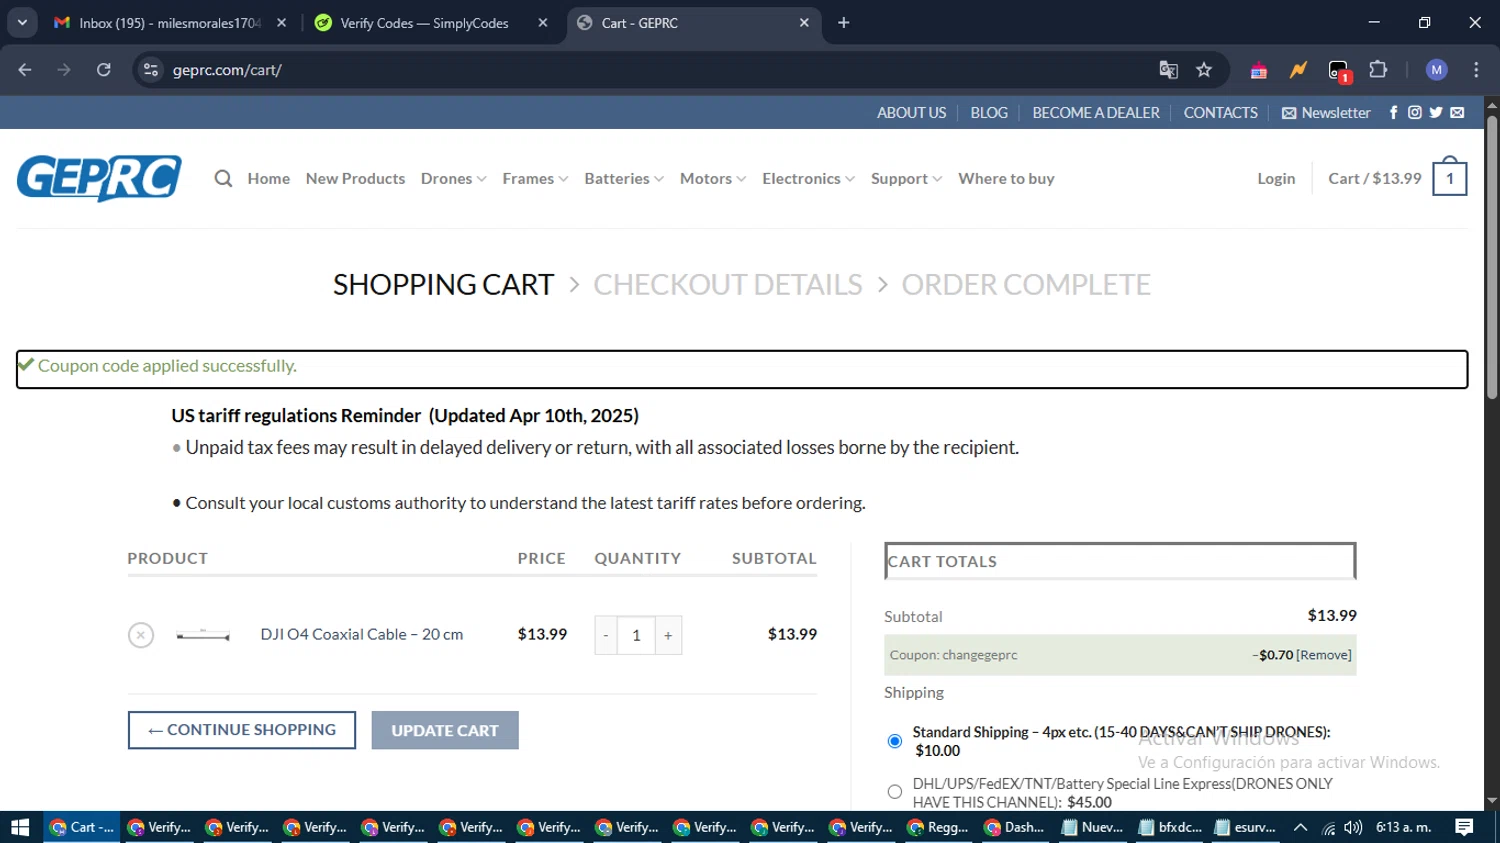Open Regg... taskbar Chrome window
This screenshot has width=1500, height=843.
click(938, 827)
